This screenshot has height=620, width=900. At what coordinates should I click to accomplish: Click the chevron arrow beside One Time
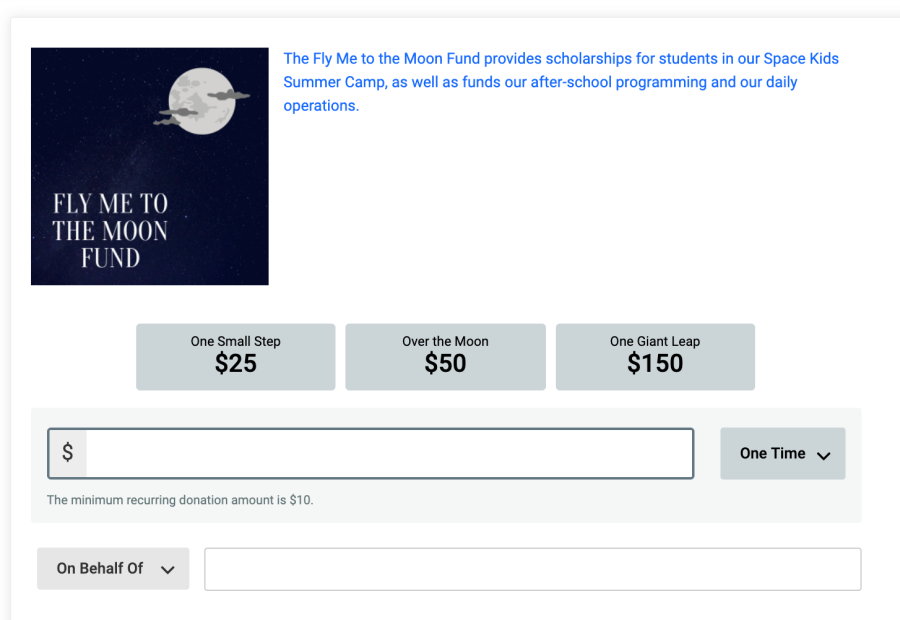coord(824,455)
